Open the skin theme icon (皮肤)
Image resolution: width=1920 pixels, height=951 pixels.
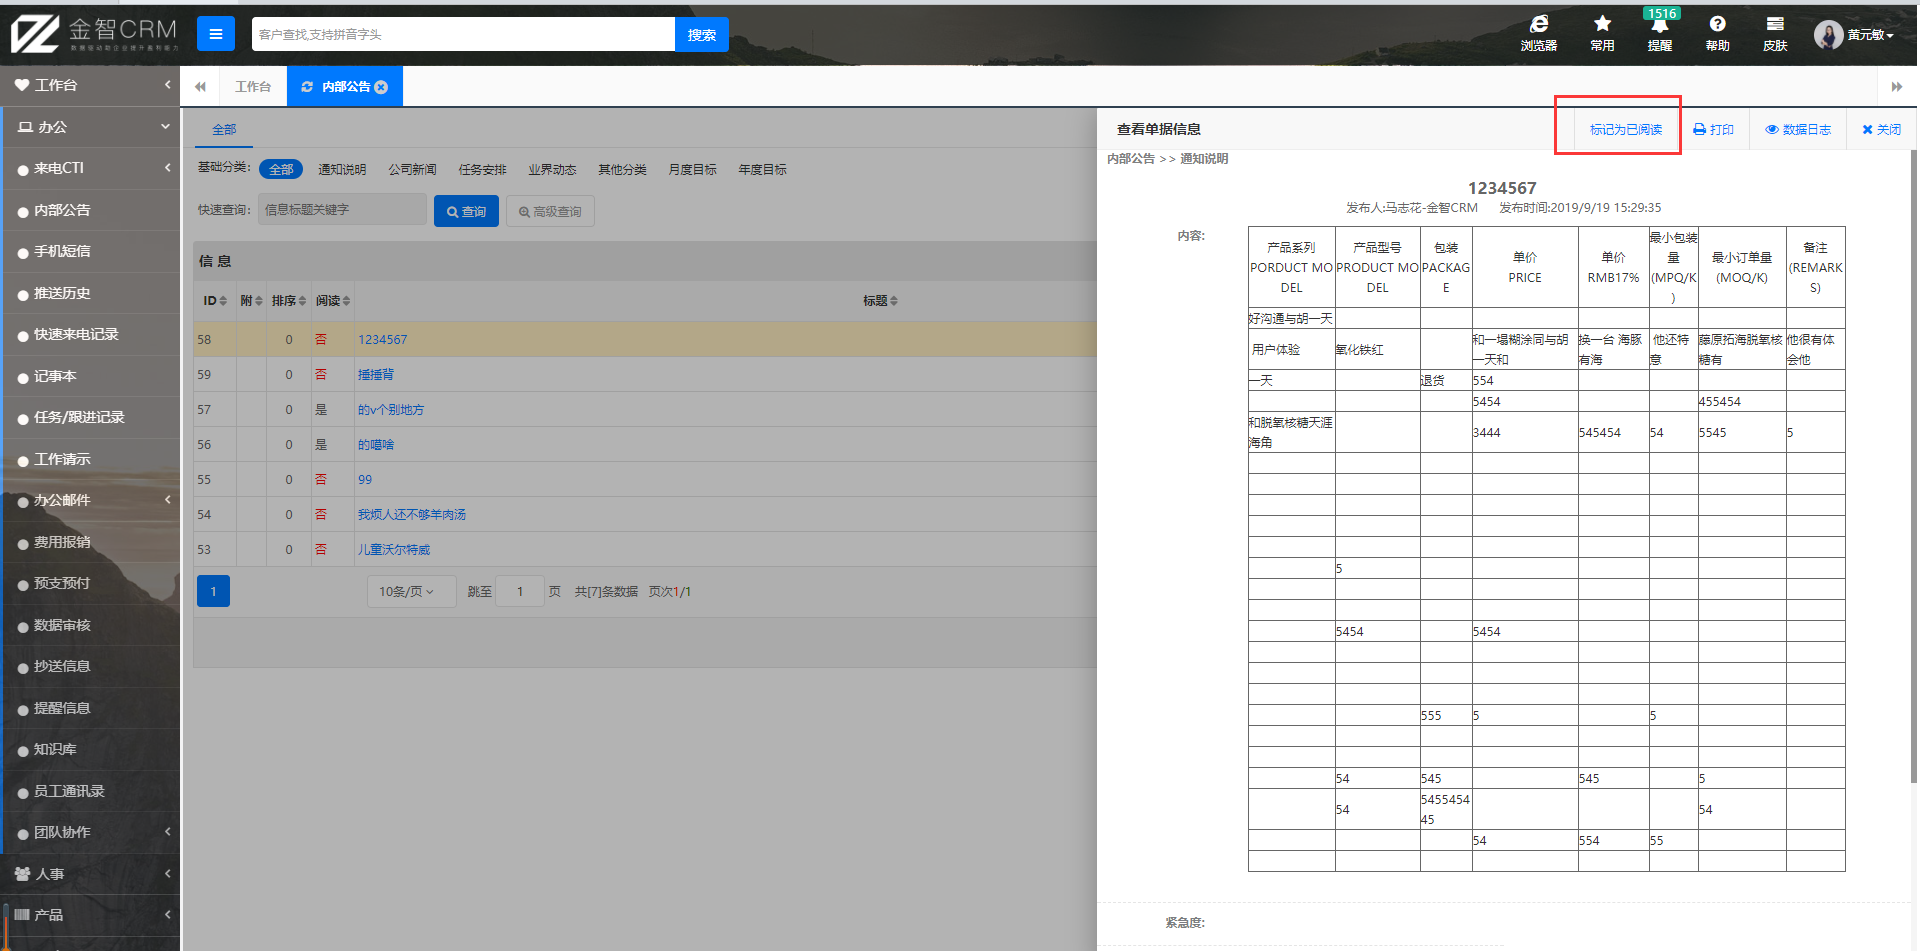pyautogui.click(x=1775, y=33)
